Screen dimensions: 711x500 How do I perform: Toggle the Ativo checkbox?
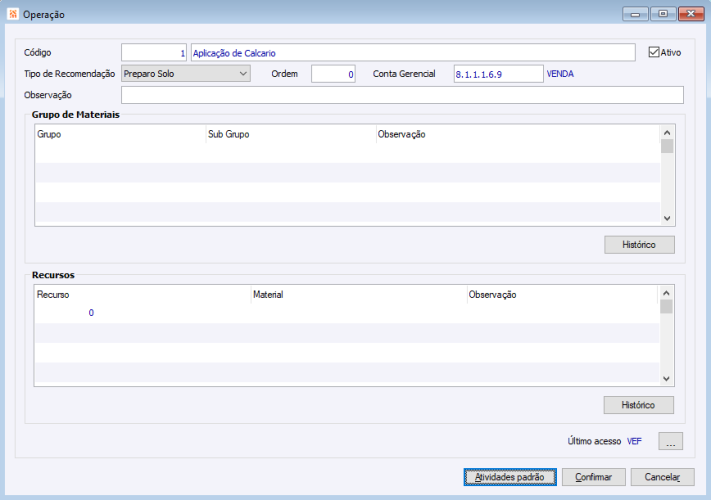point(653,52)
